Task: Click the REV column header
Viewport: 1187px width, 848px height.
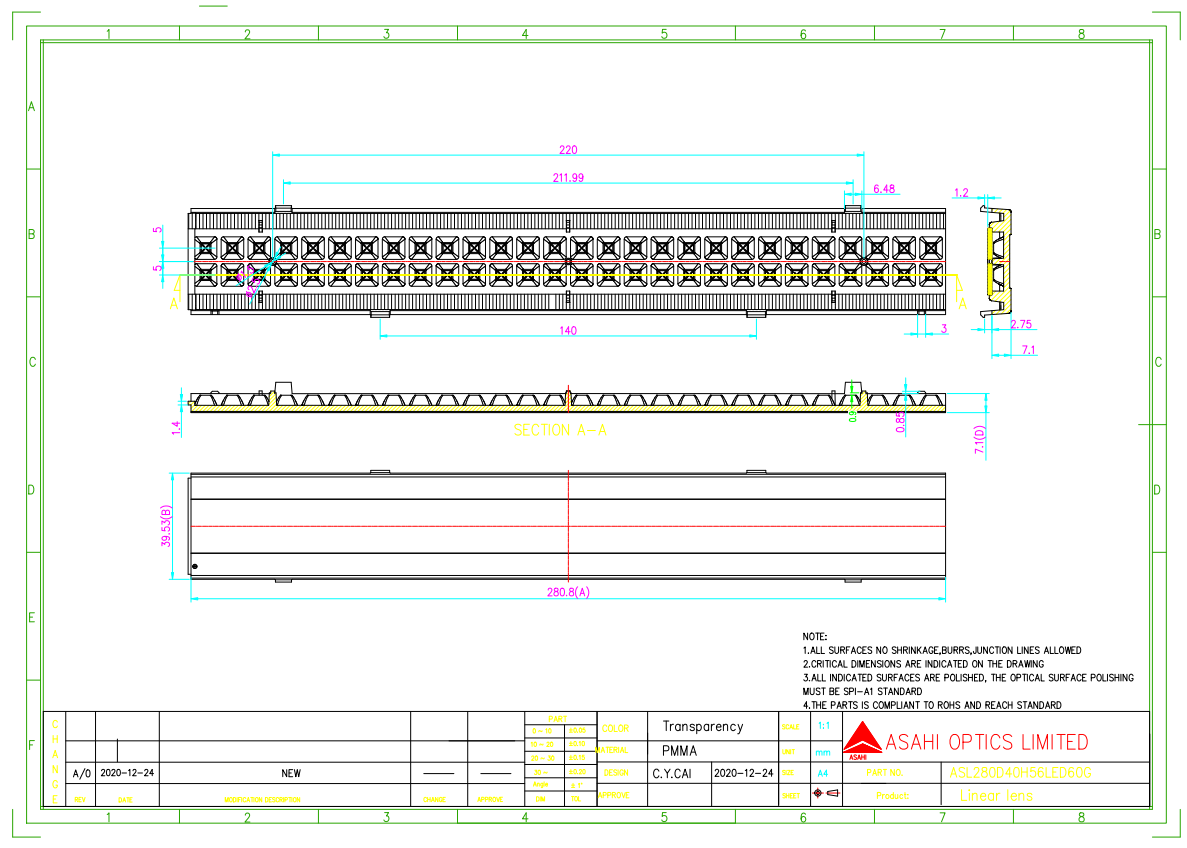Action: click(x=80, y=800)
